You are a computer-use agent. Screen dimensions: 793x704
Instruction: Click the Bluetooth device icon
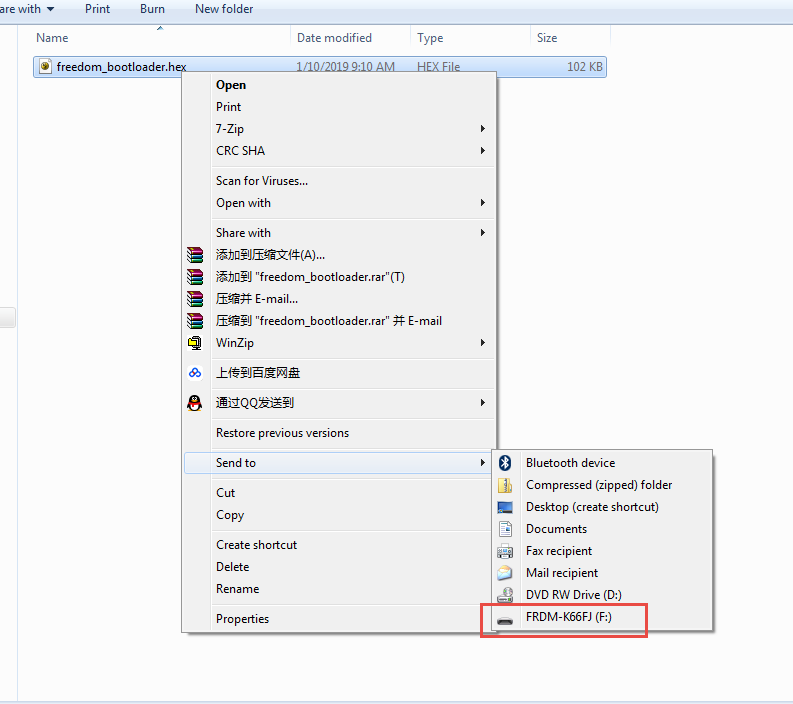505,463
